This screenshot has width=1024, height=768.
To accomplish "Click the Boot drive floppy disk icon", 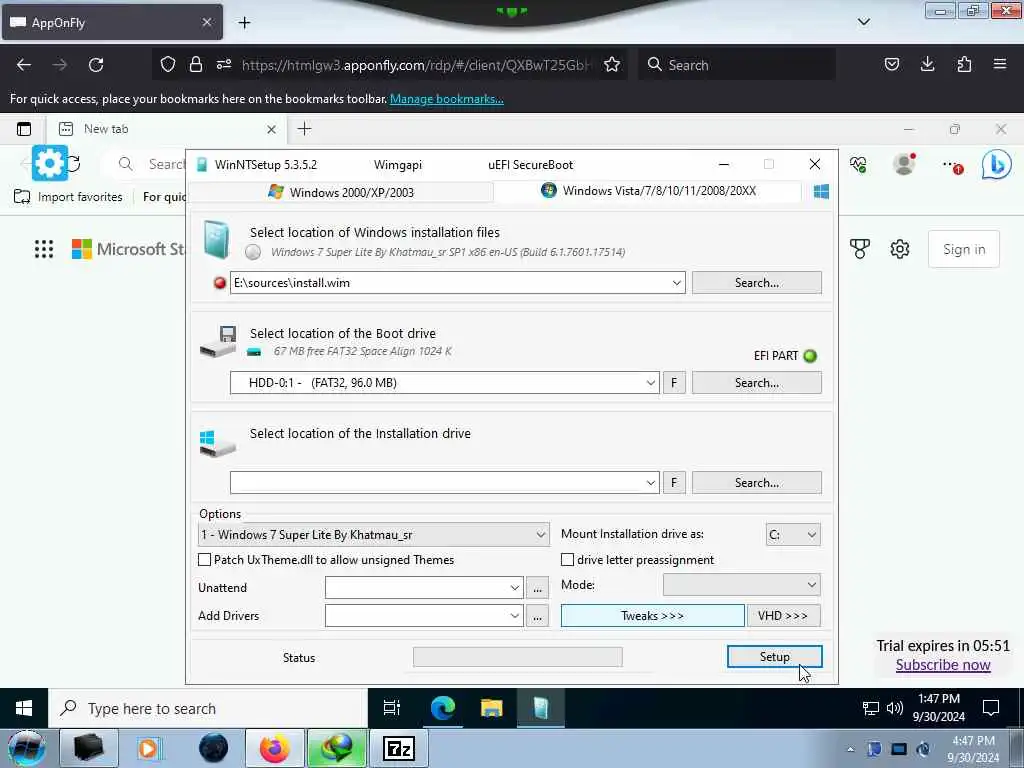I will tap(219, 340).
